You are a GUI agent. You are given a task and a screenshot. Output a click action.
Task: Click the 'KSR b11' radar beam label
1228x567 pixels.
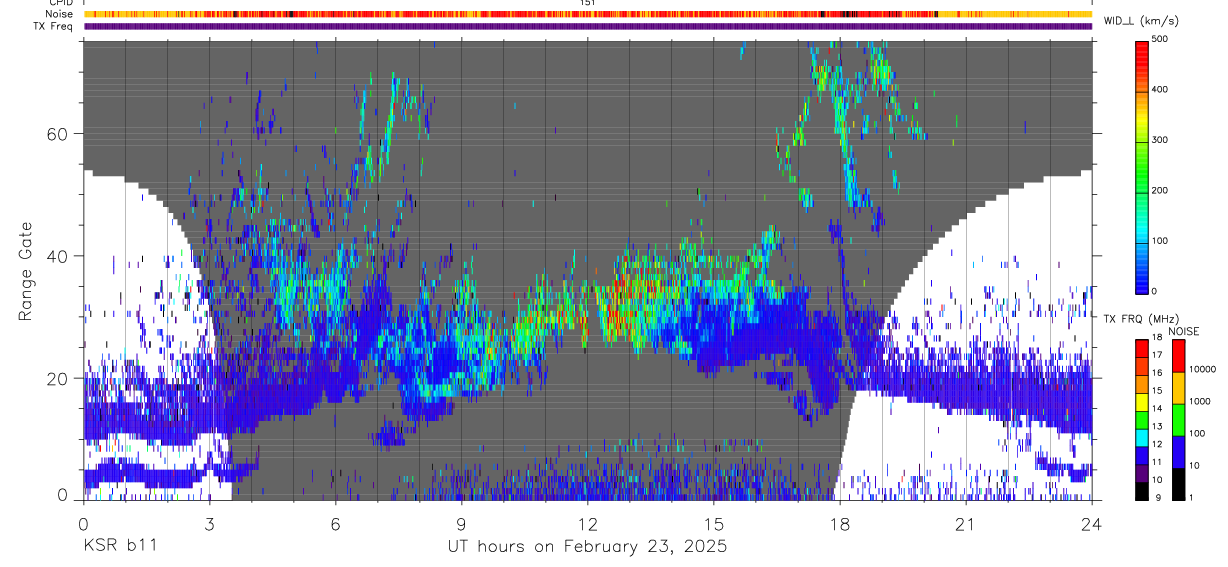(119, 547)
